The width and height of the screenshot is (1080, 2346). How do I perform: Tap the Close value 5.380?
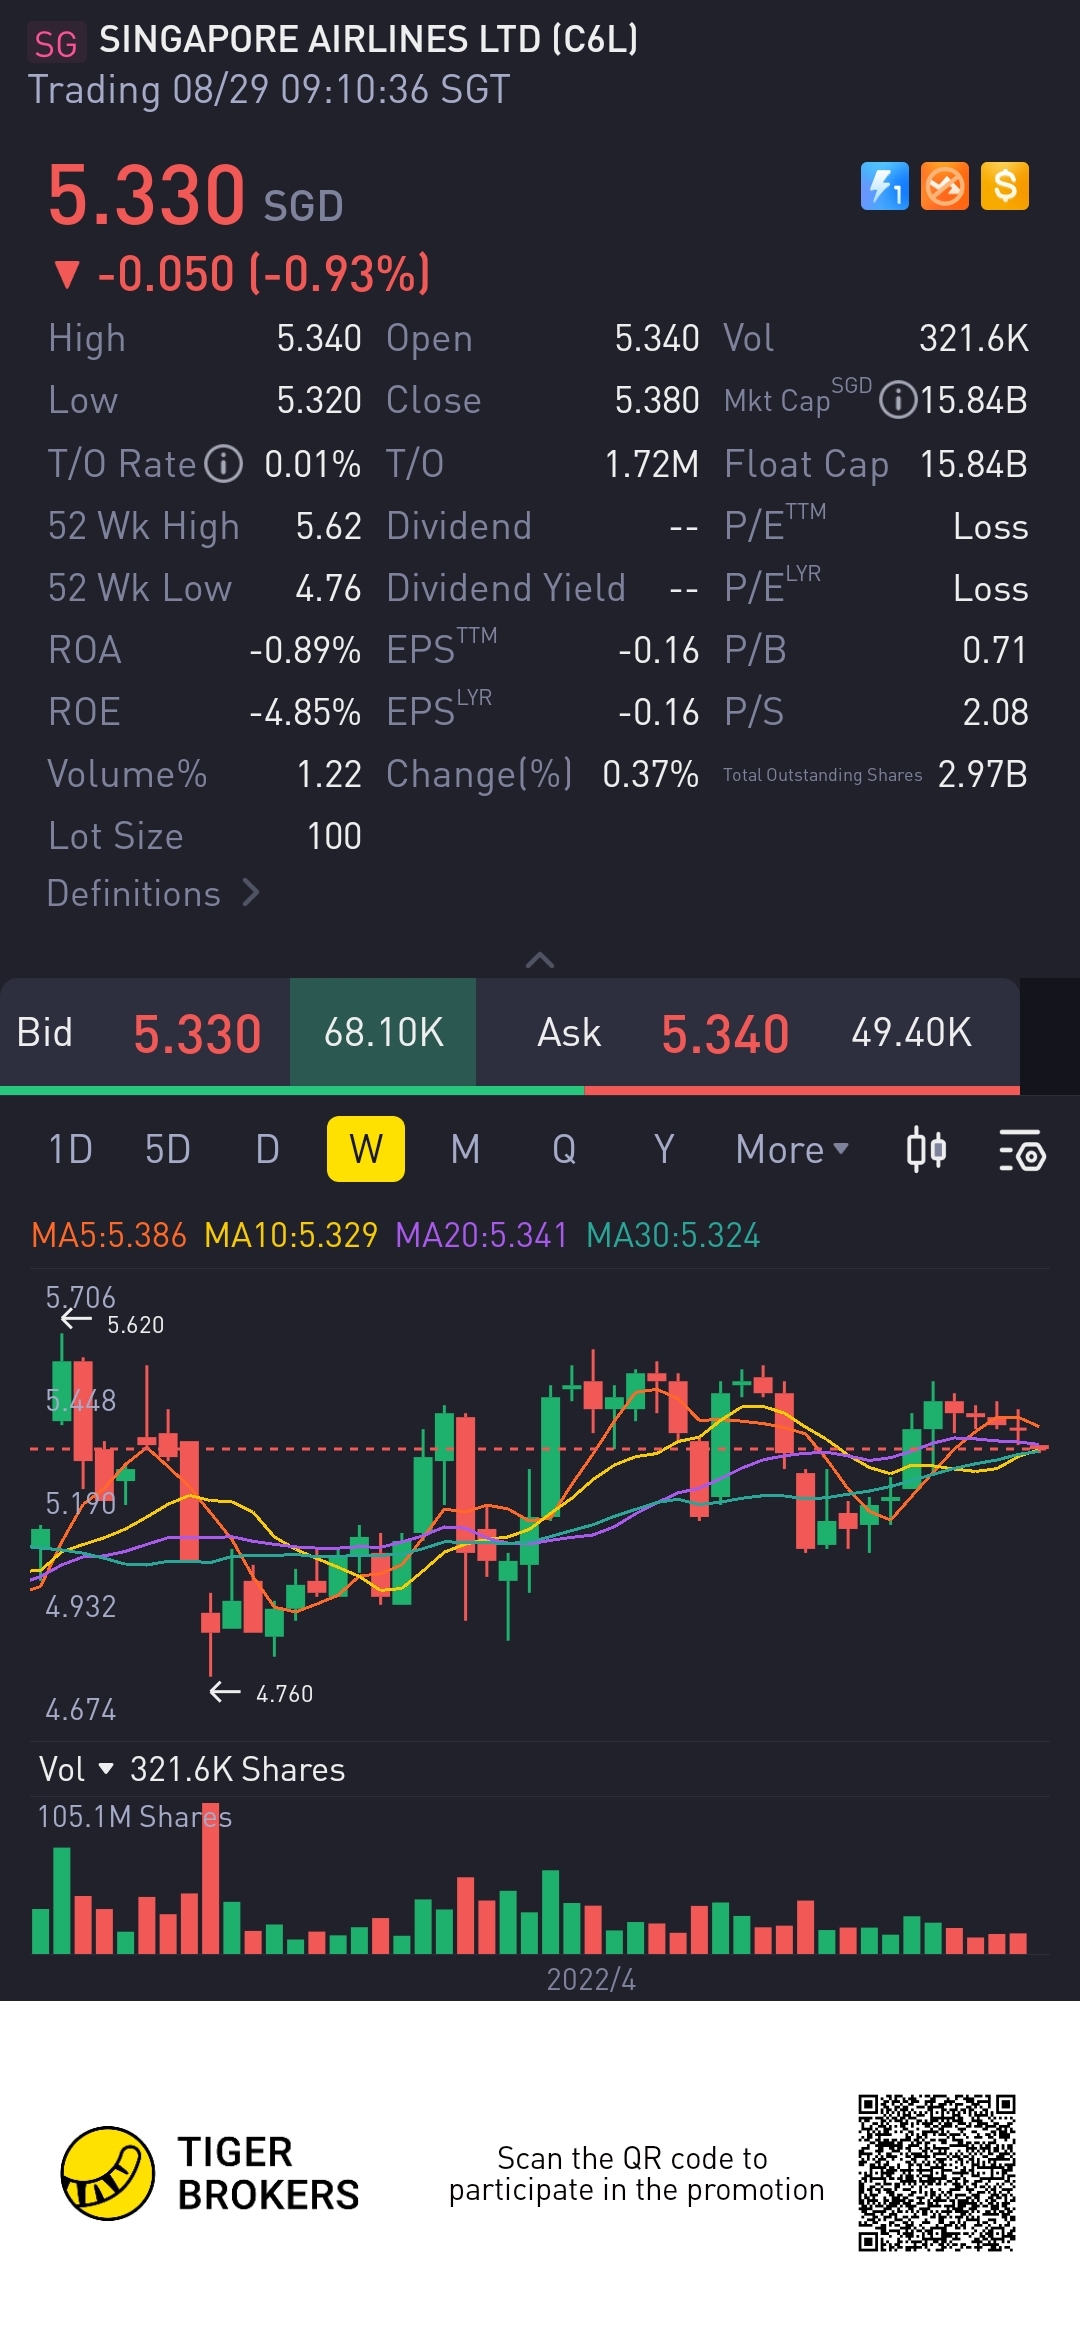point(657,400)
